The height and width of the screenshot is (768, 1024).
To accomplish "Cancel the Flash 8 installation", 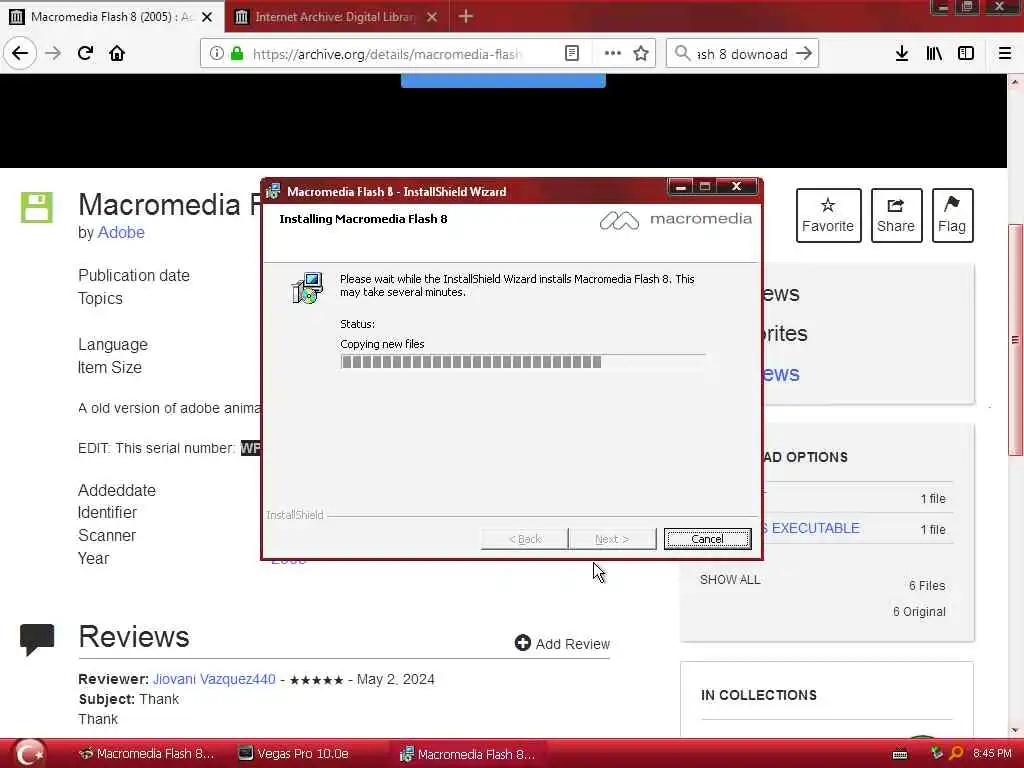I will coord(707,539).
